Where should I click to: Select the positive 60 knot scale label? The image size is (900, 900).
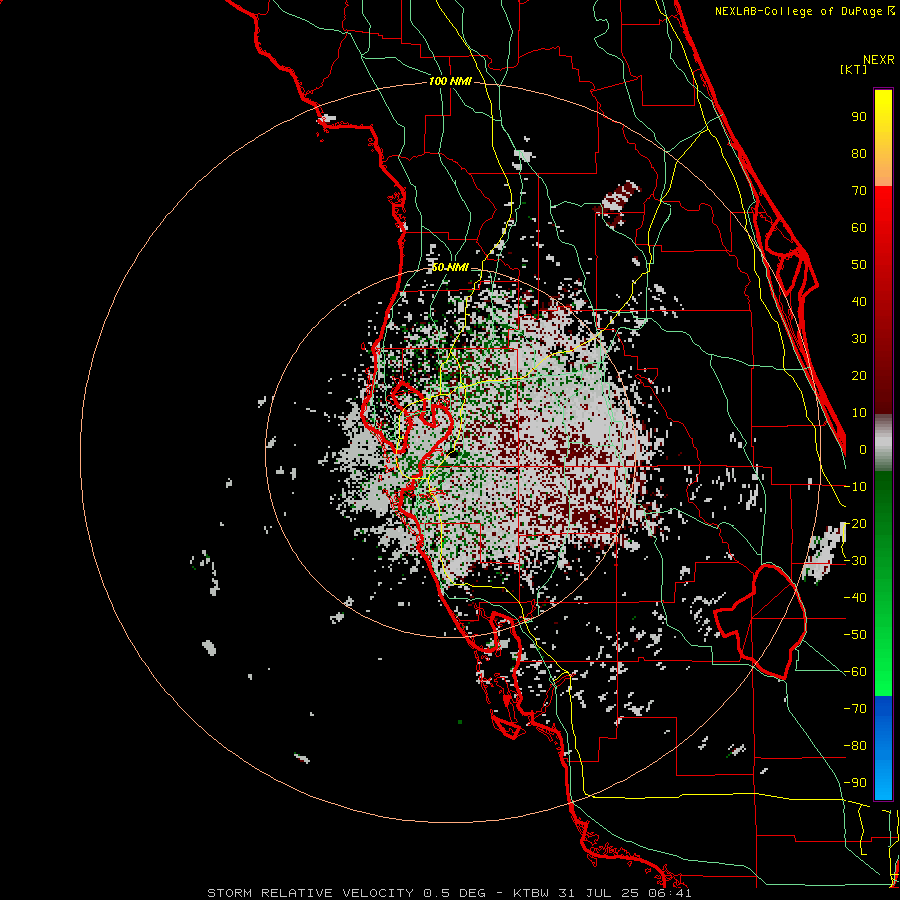(x=859, y=227)
